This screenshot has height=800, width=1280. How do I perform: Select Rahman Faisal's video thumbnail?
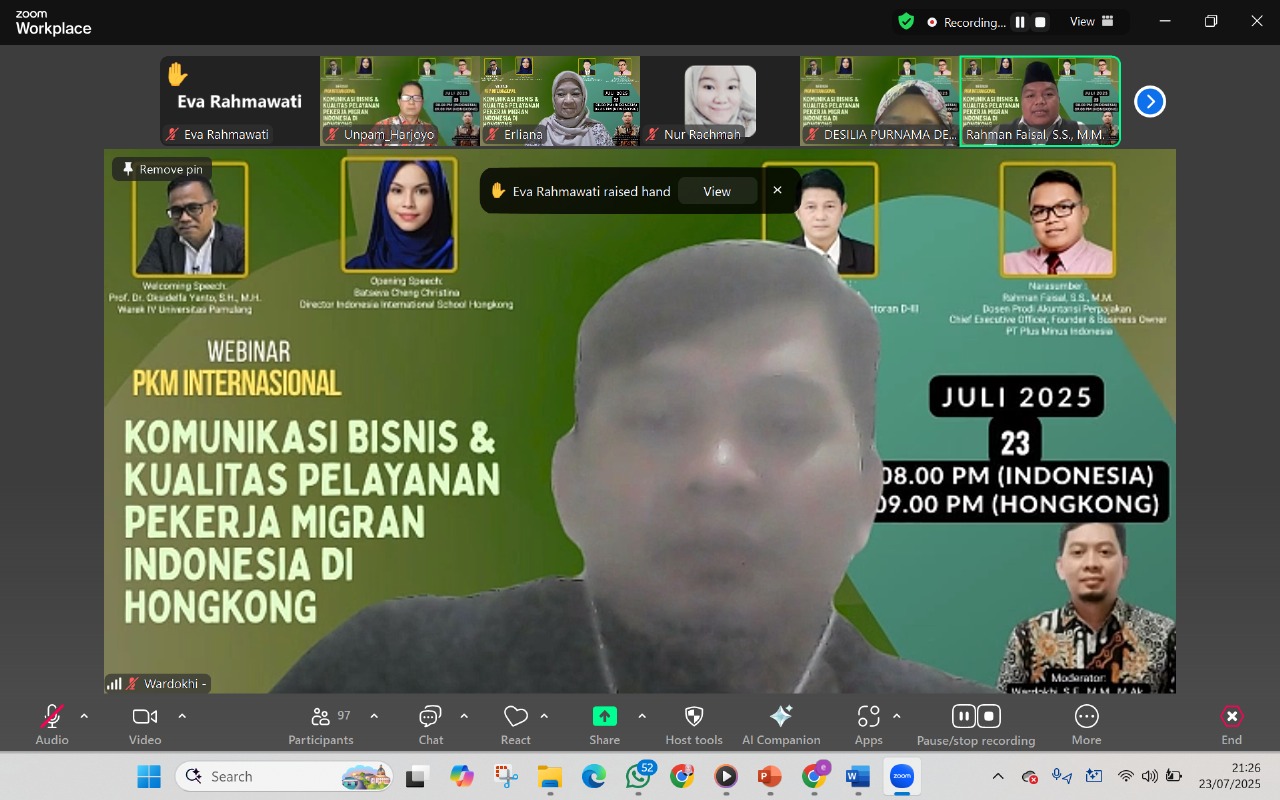pyautogui.click(x=1040, y=101)
